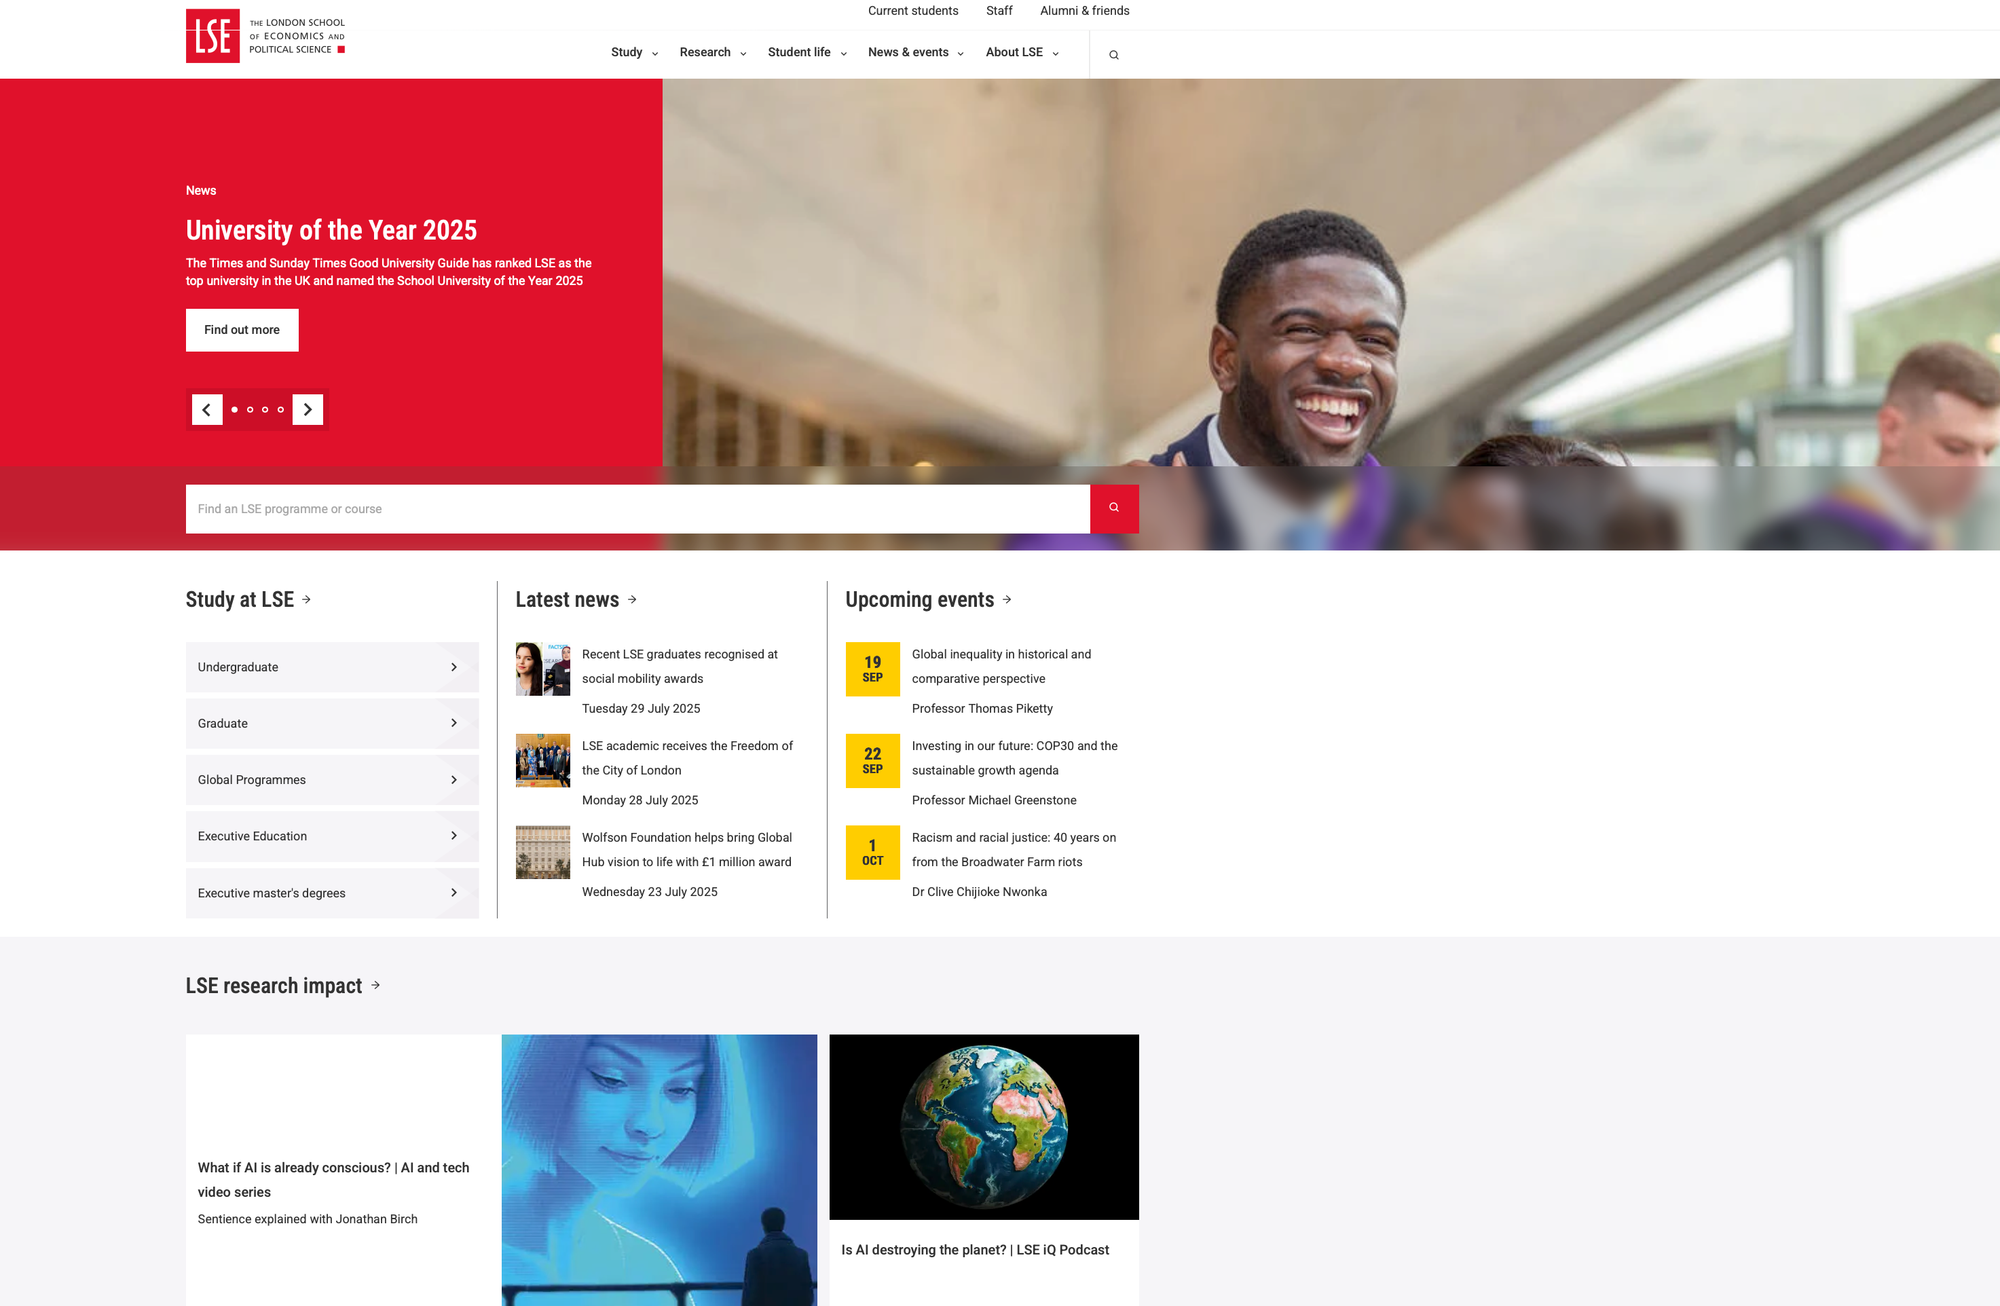Open the site search magnifier icon

(x=1113, y=54)
